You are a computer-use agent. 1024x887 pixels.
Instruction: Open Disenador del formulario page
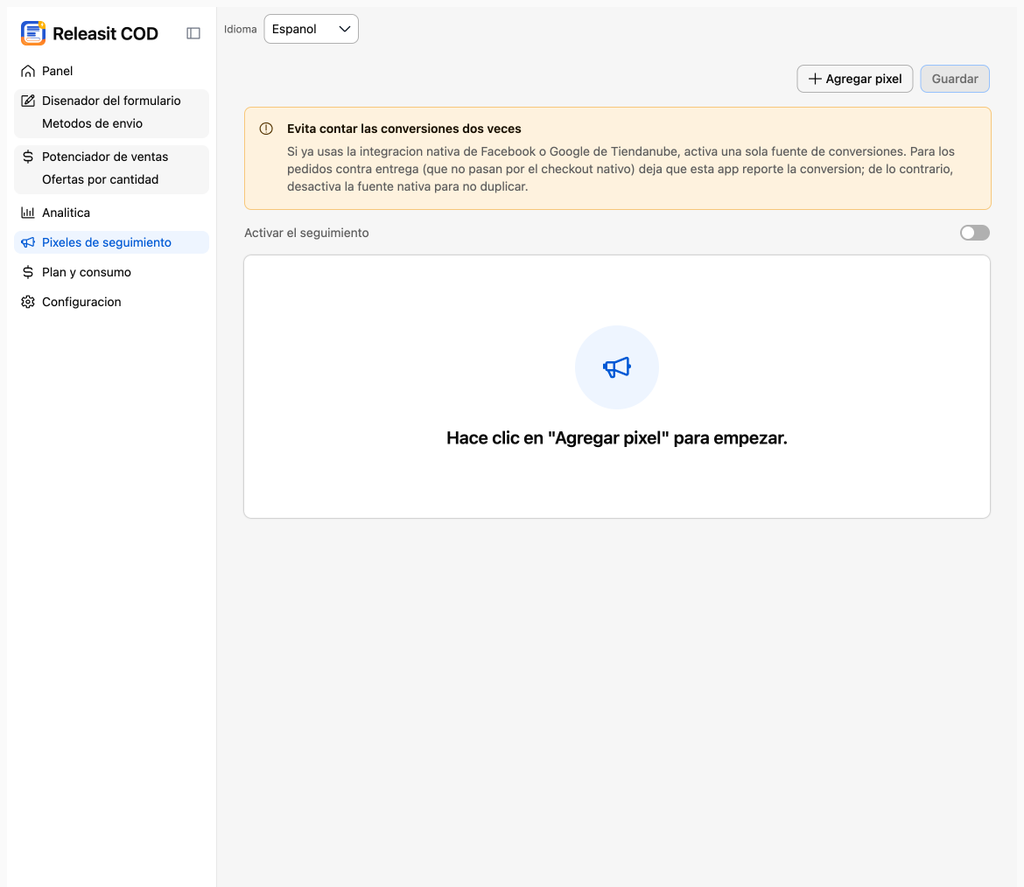tap(111, 101)
